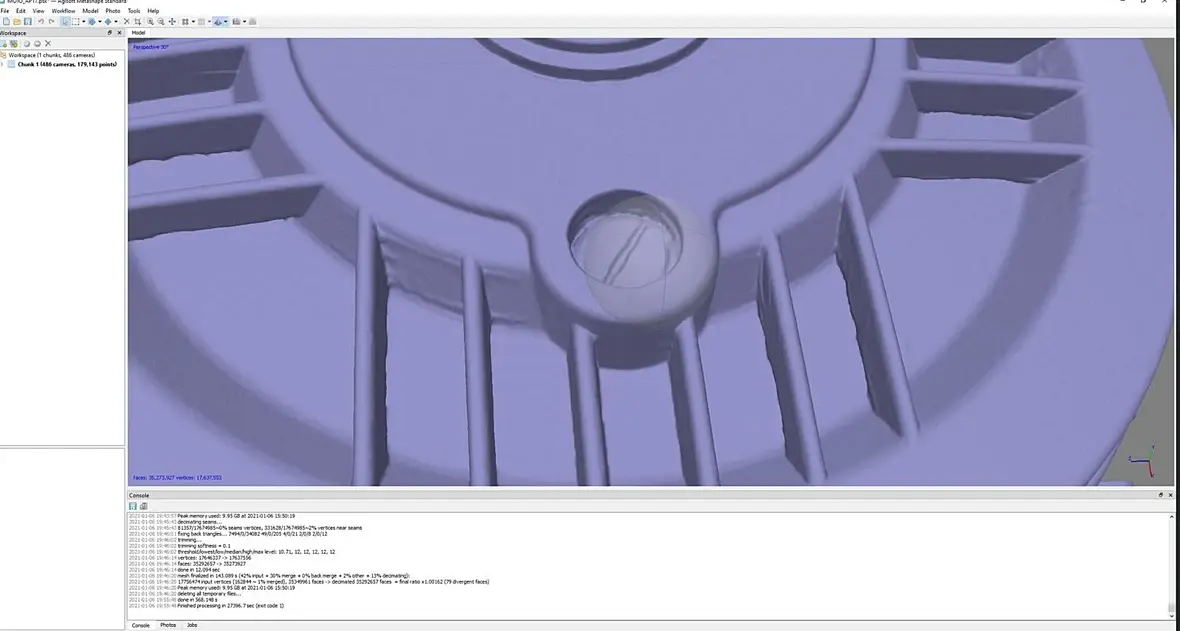Open the Model menu
This screenshot has height=631, width=1180.
click(x=90, y=11)
